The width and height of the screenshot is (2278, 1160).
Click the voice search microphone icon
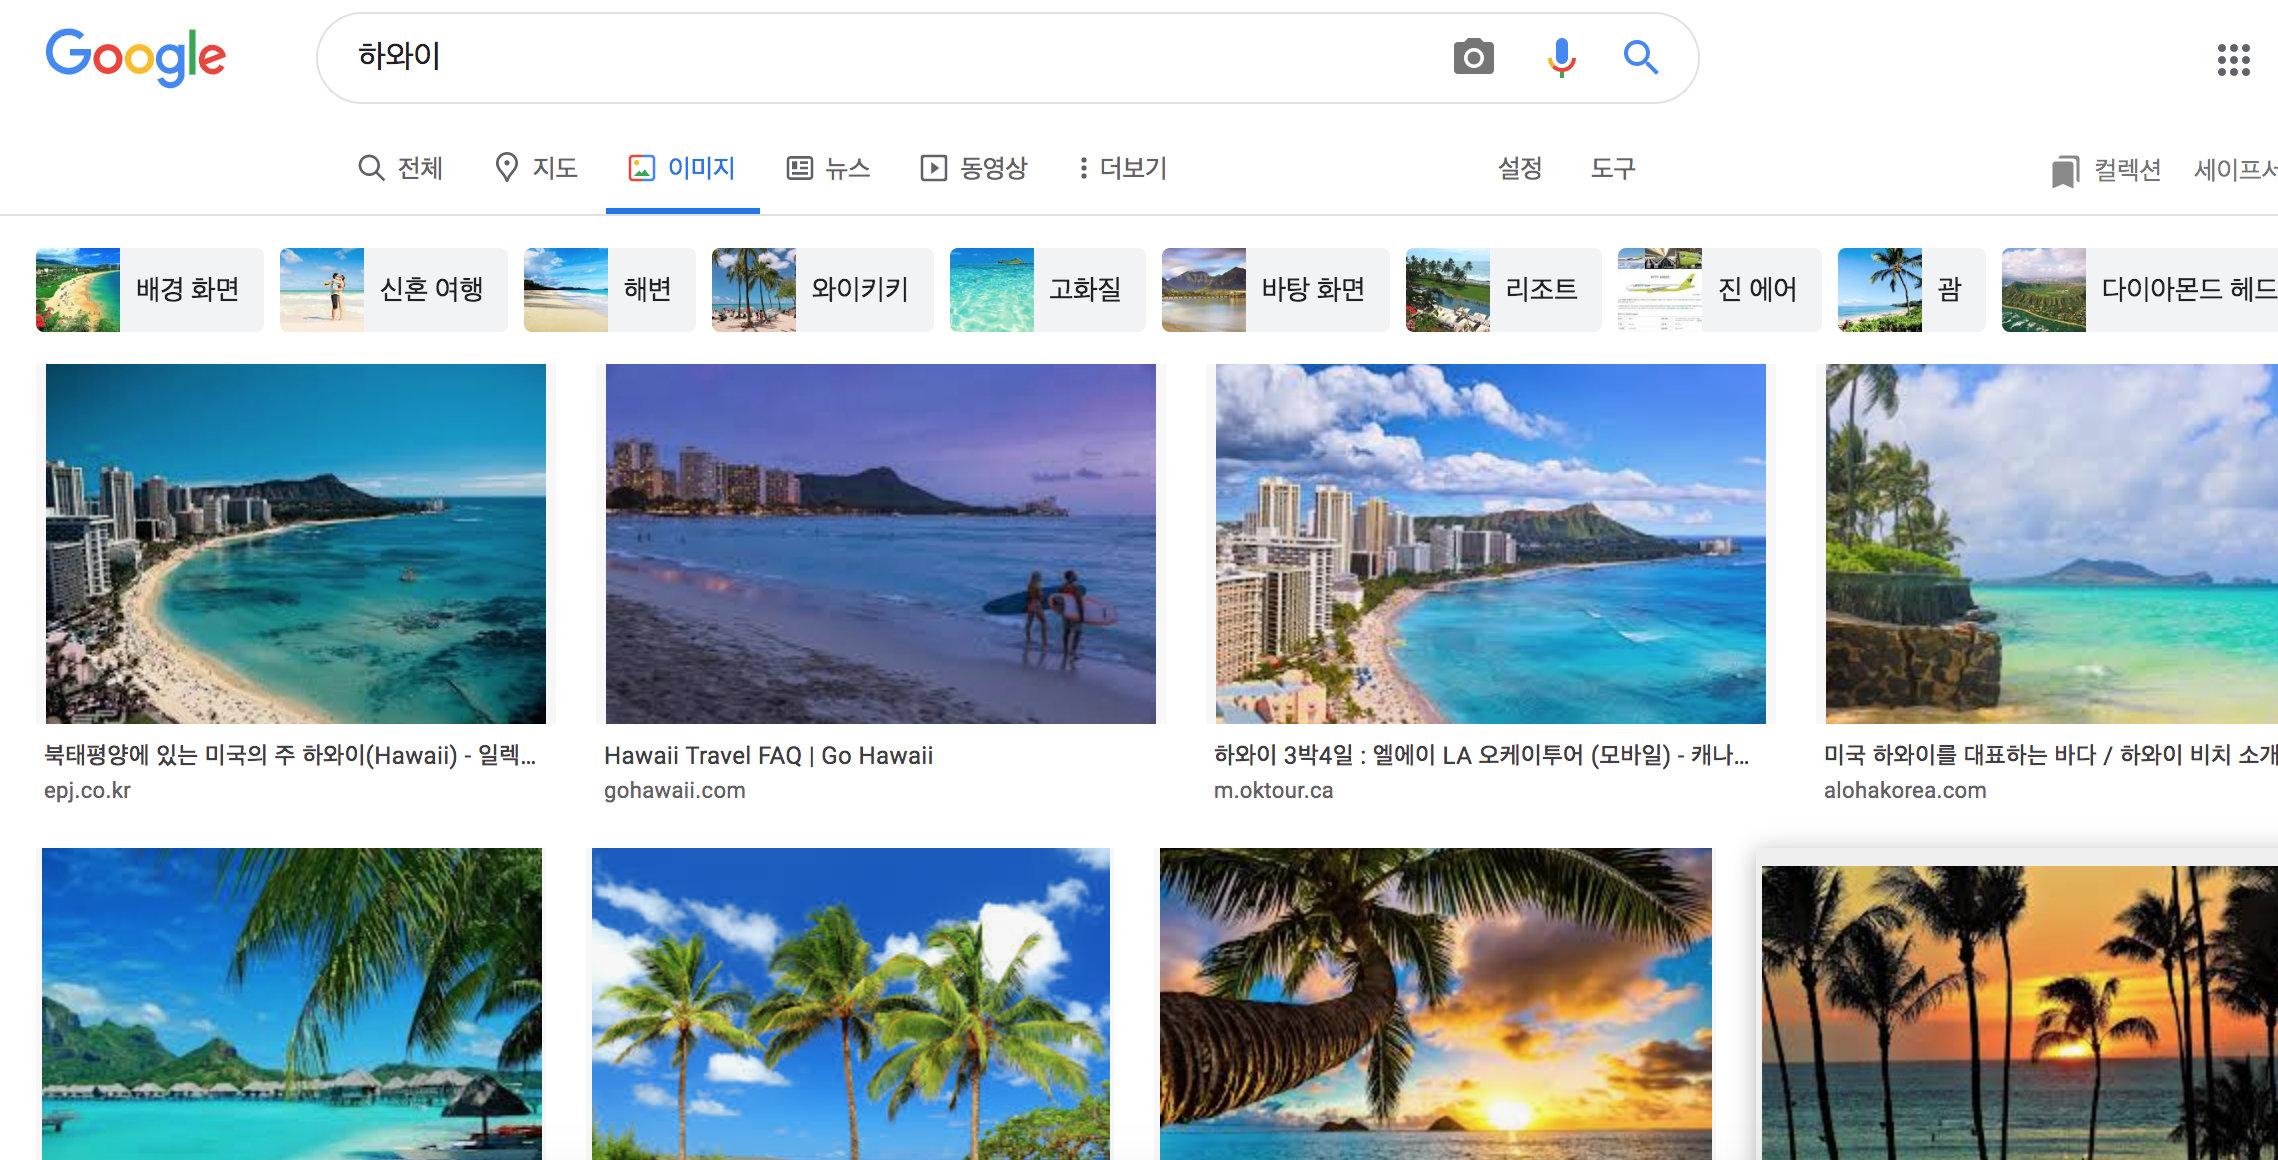(x=1561, y=58)
